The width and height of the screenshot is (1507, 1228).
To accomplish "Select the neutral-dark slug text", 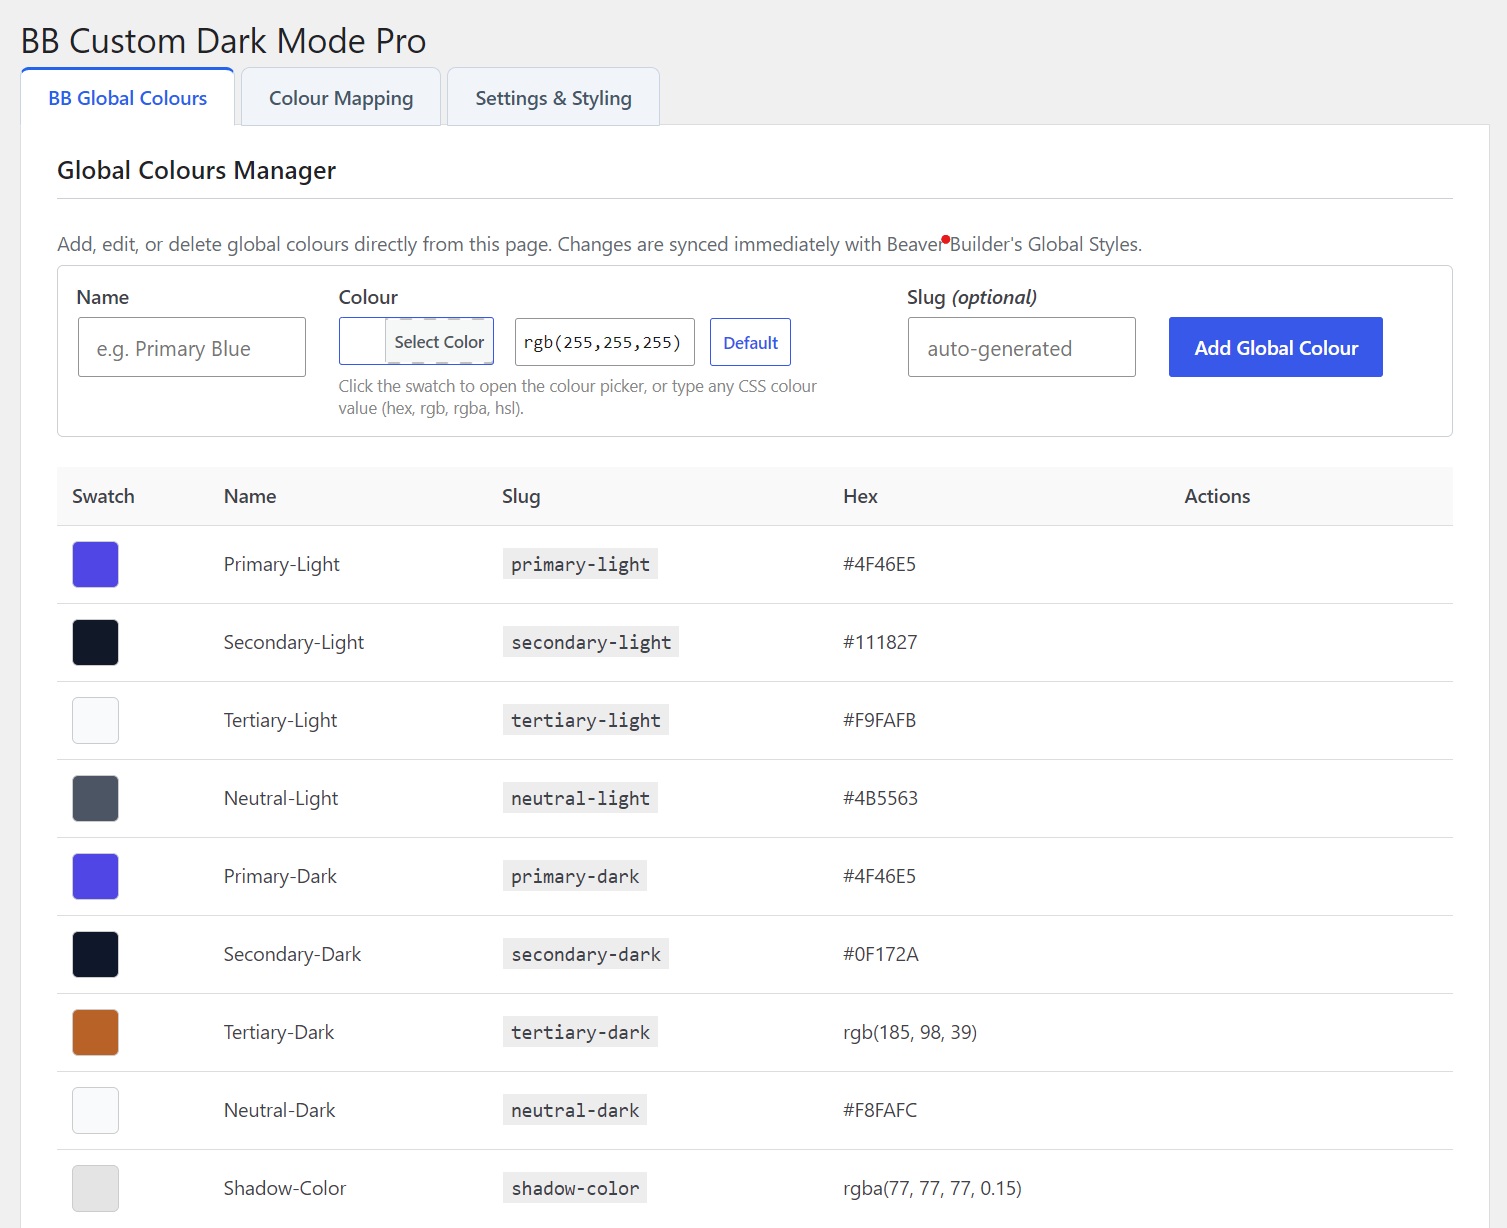I will 575,1110.
